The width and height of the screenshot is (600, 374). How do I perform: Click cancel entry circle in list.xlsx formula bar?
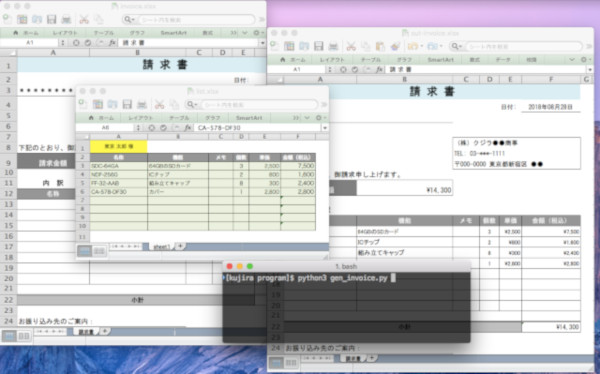pos(152,127)
